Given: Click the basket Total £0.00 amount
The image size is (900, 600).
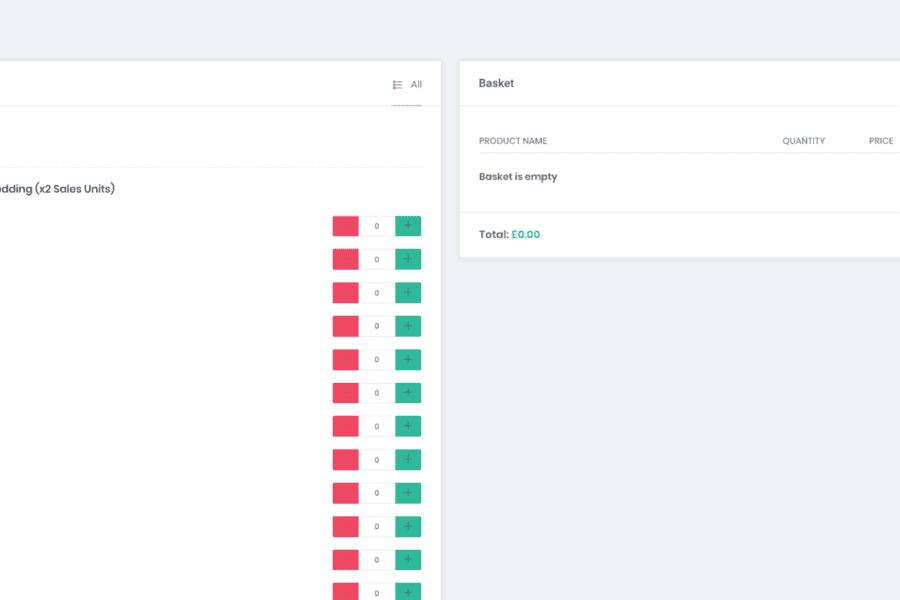Looking at the screenshot, I should pos(525,234).
